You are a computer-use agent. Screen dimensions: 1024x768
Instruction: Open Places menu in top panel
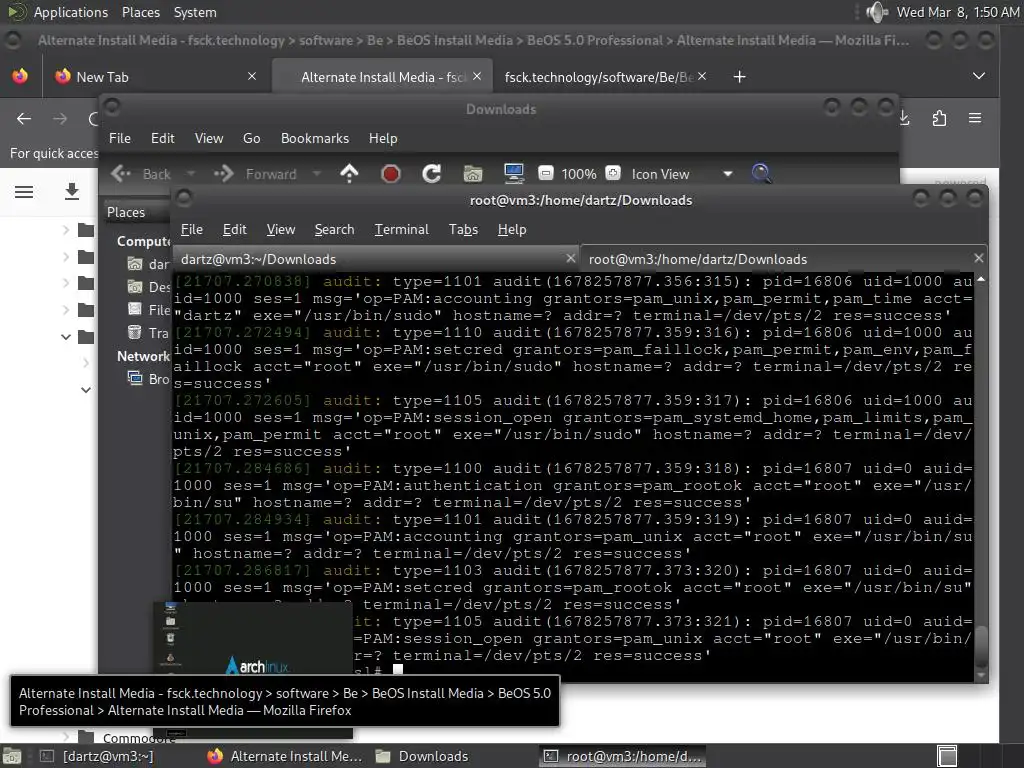(x=140, y=12)
